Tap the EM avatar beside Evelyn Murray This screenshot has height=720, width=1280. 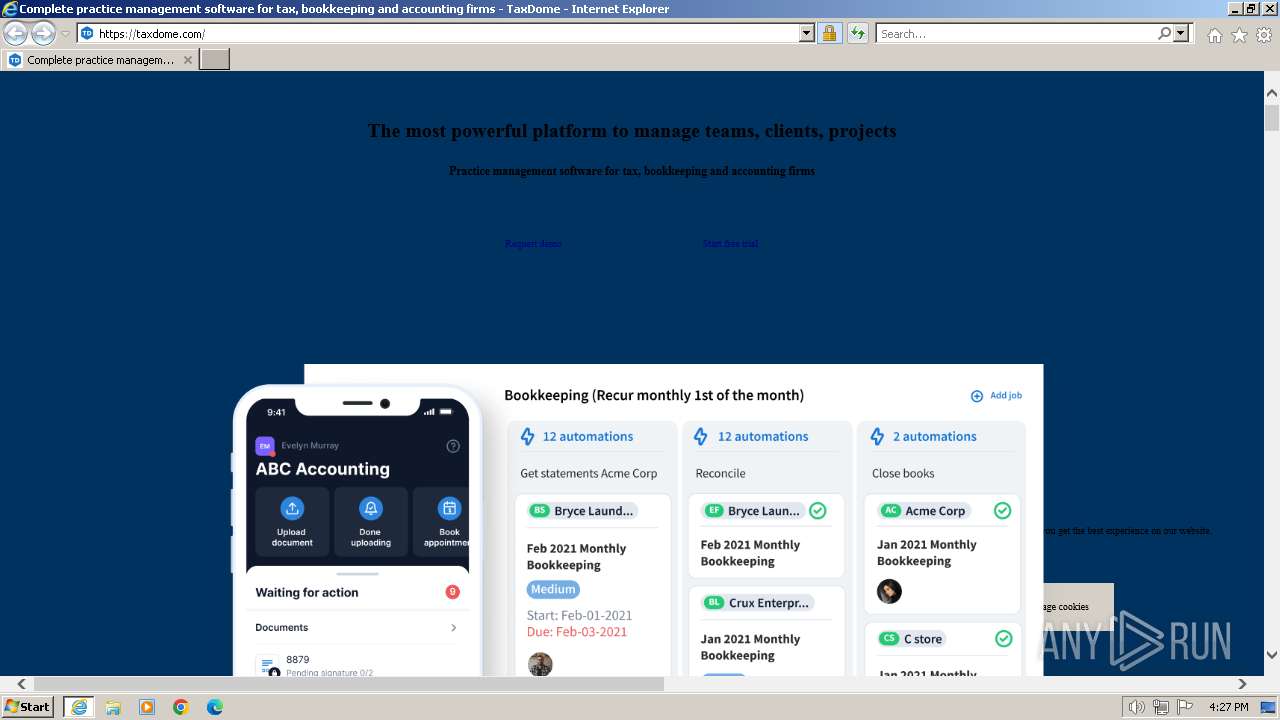coord(265,446)
